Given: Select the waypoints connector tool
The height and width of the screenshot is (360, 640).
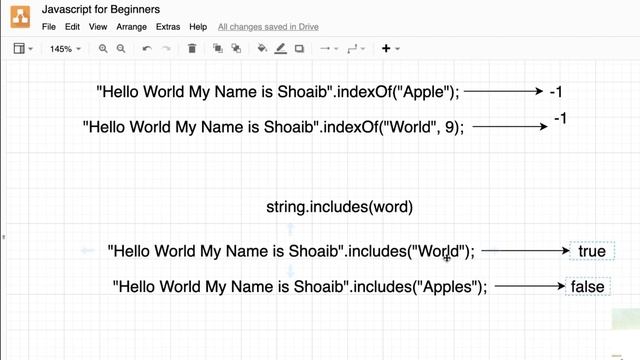Looking at the screenshot, I should (x=352, y=49).
